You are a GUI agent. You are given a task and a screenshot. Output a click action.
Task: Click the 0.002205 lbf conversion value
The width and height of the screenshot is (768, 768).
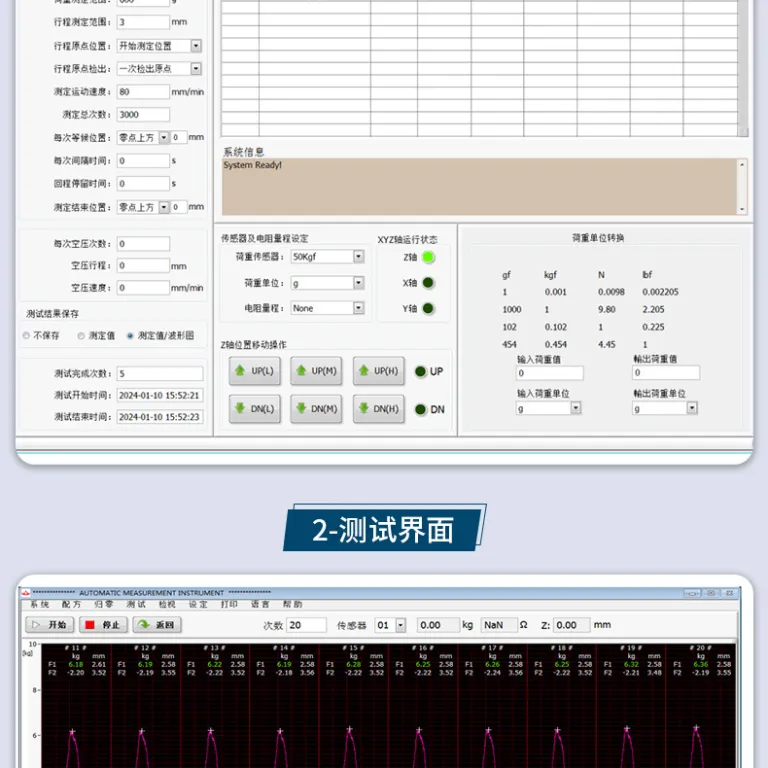pos(660,292)
